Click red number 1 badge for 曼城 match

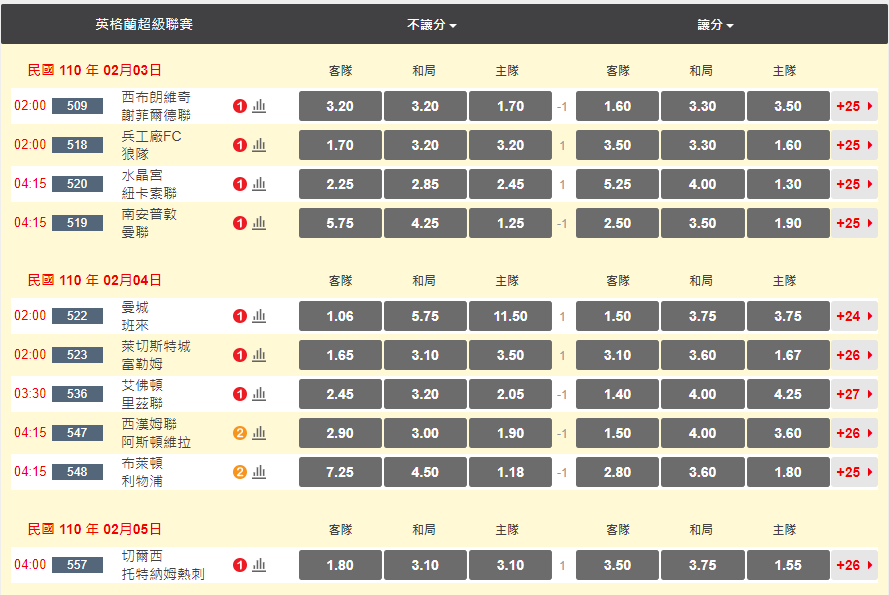click(x=240, y=316)
